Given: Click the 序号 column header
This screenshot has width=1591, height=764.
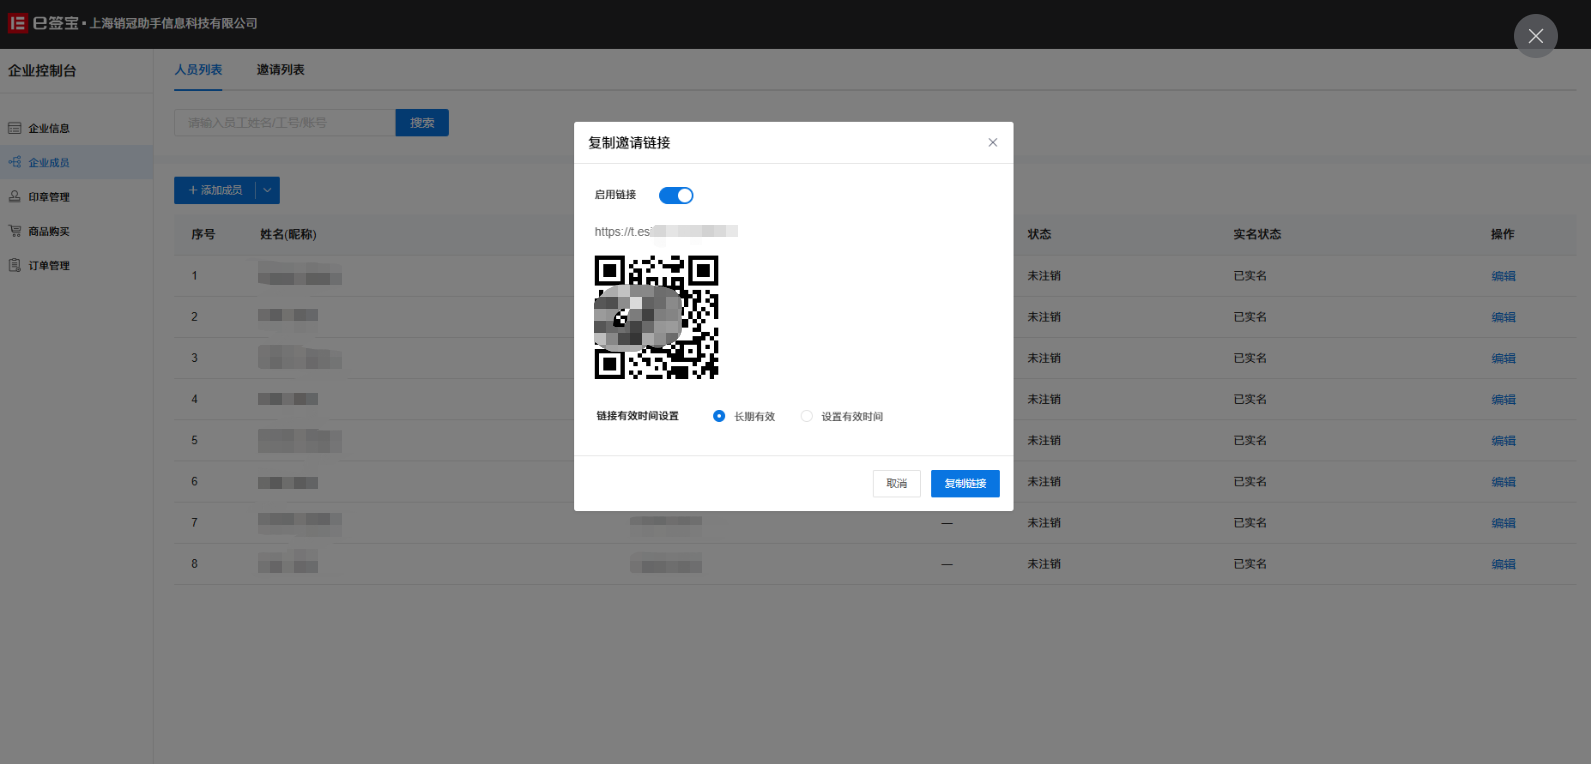Looking at the screenshot, I should pos(203,234).
